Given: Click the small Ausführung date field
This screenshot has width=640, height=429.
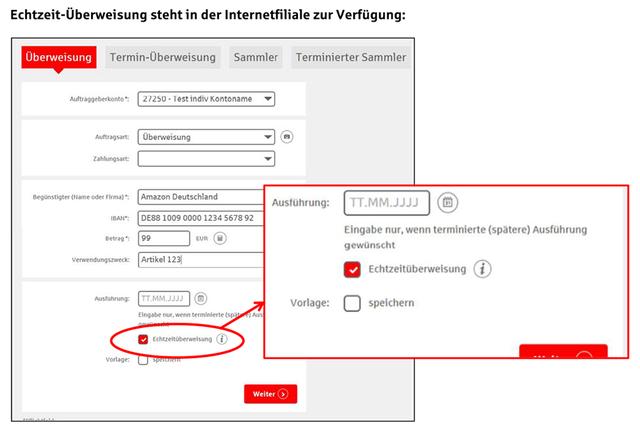Looking at the screenshot, I should coord(164,299).
